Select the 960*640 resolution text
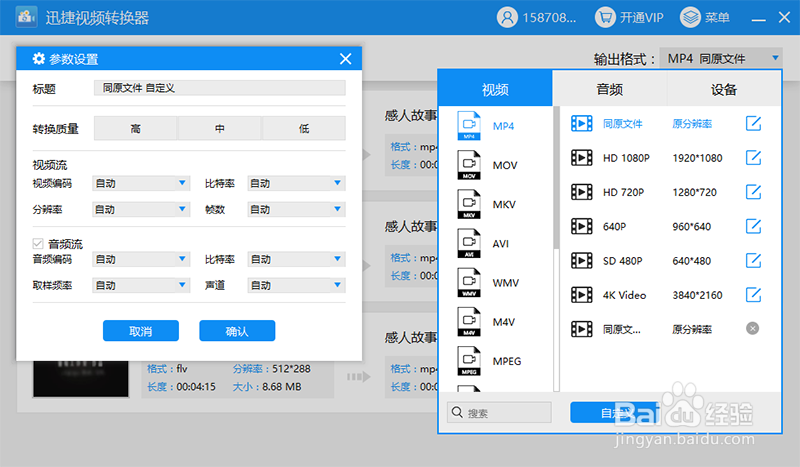 pos(692,227)
